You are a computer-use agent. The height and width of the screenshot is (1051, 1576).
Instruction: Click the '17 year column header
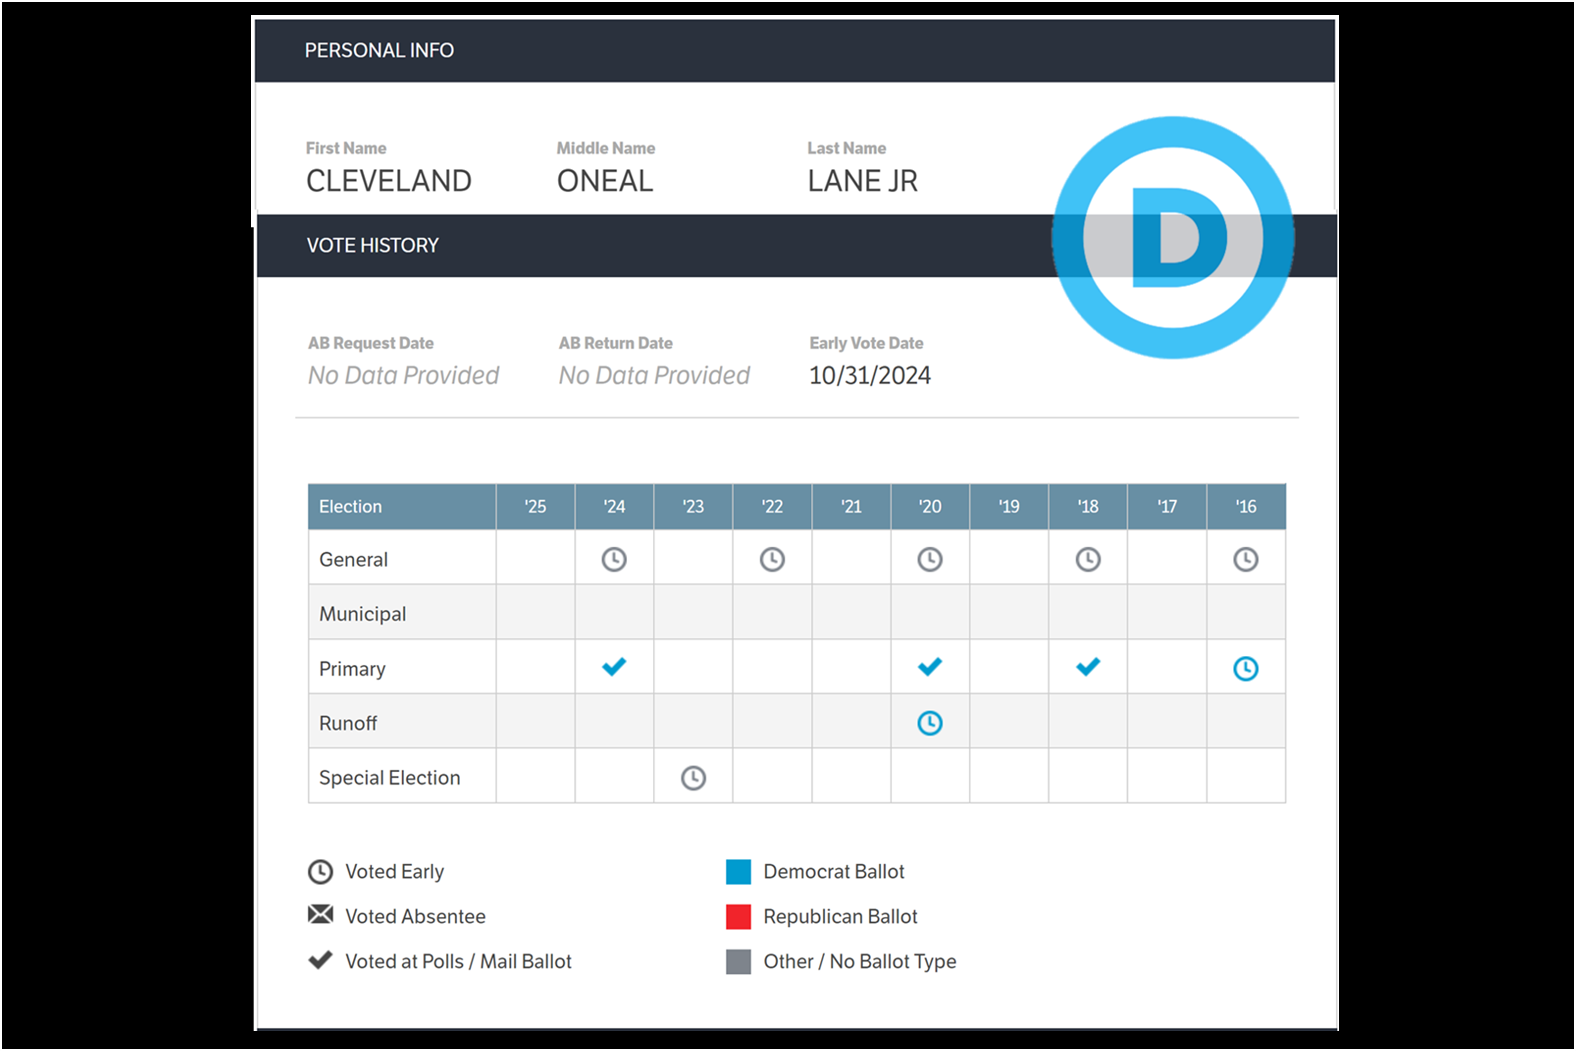coord(1167,507)
